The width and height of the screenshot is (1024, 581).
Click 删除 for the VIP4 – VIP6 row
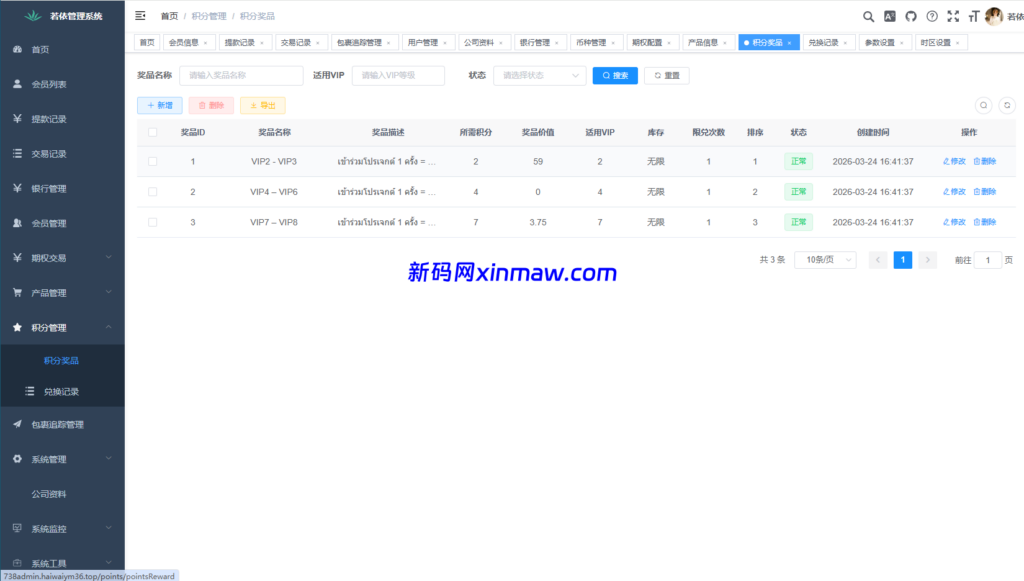click(985, 192)
